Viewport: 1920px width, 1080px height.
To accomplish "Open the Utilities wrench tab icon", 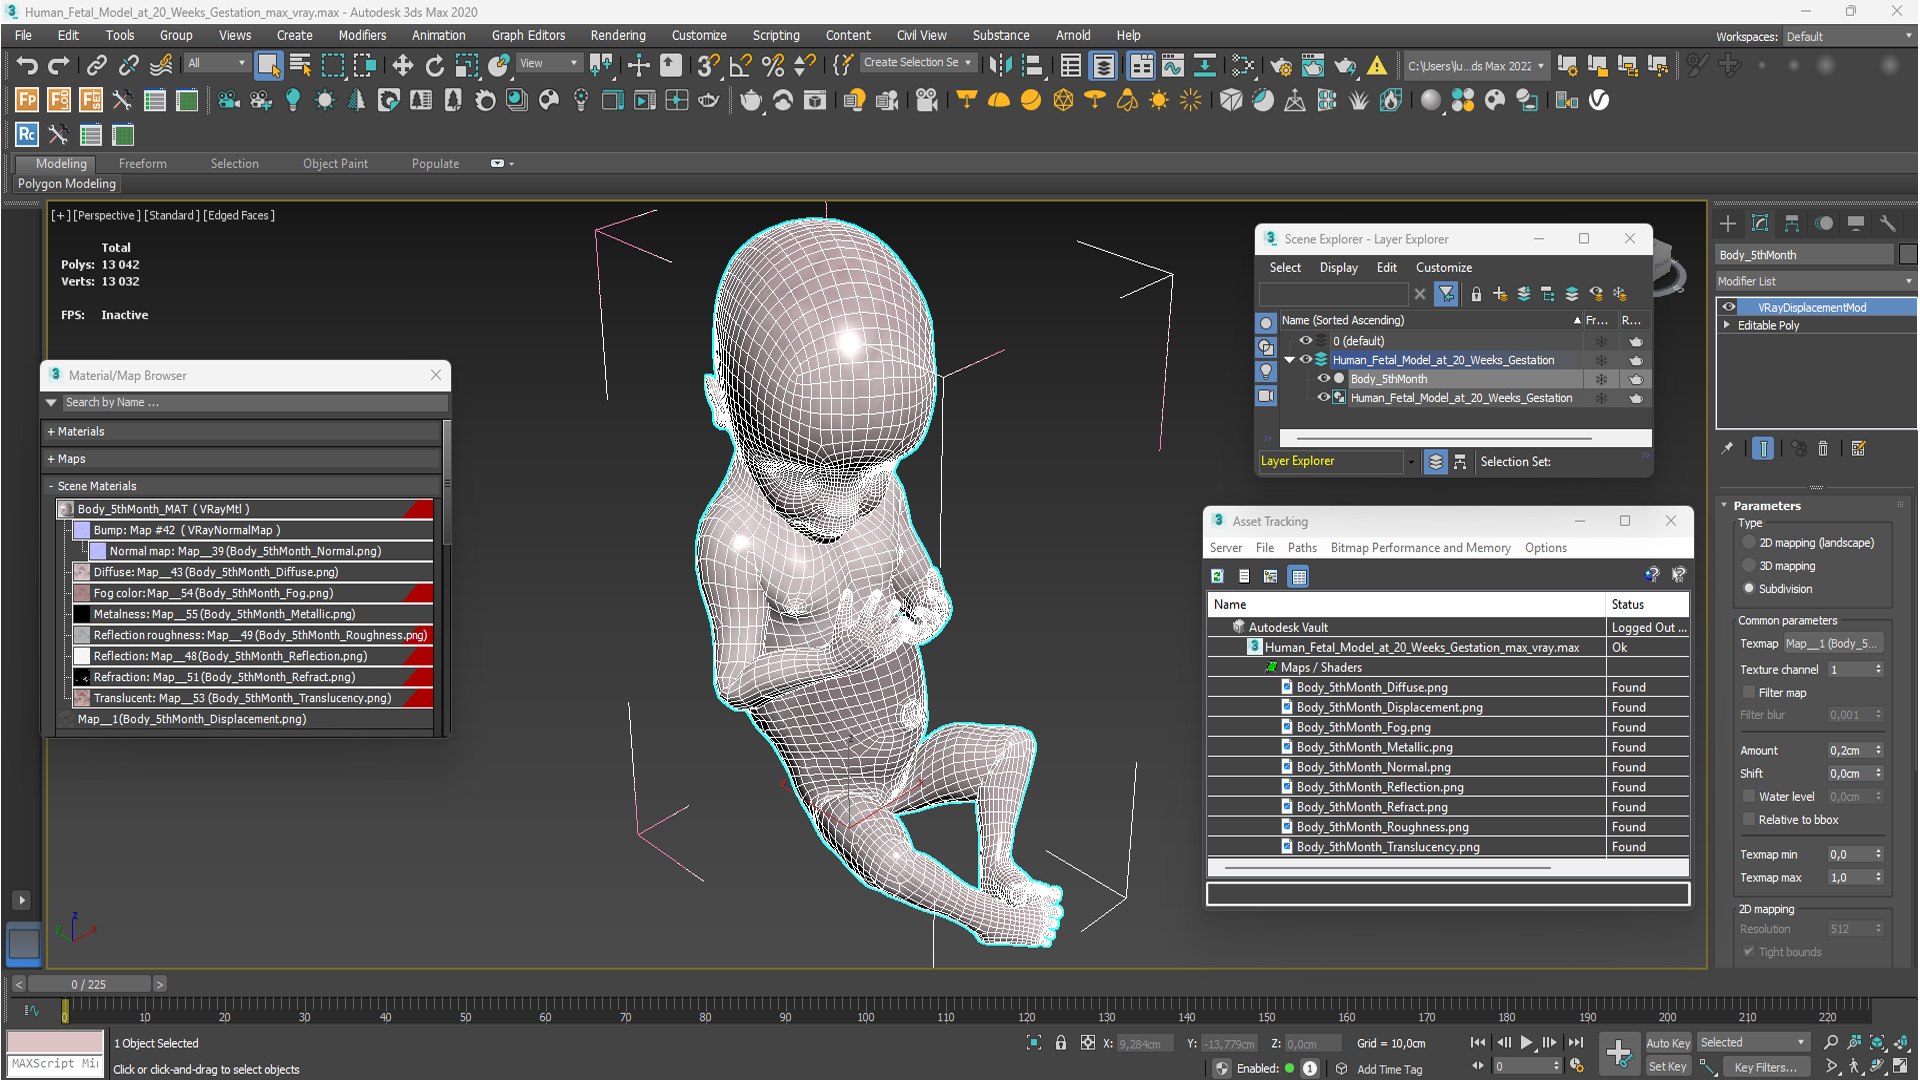I will (x=1888, y=223).
